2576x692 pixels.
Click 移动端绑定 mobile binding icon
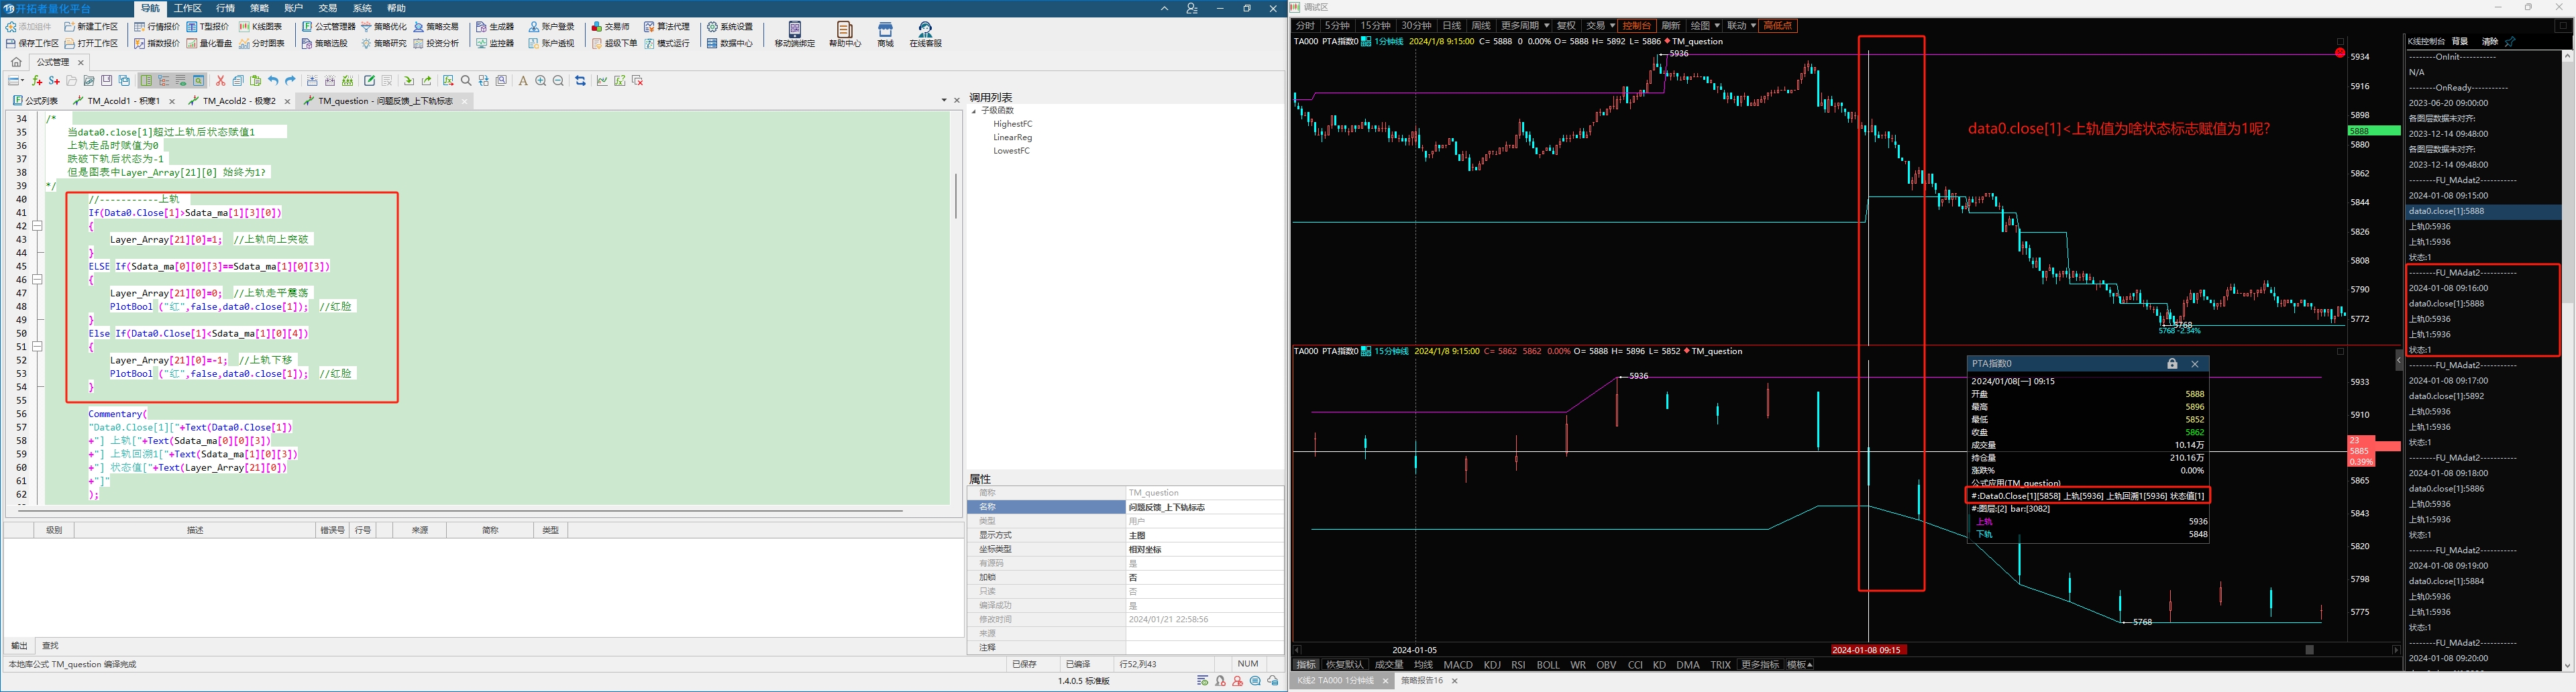pos(795,34)
